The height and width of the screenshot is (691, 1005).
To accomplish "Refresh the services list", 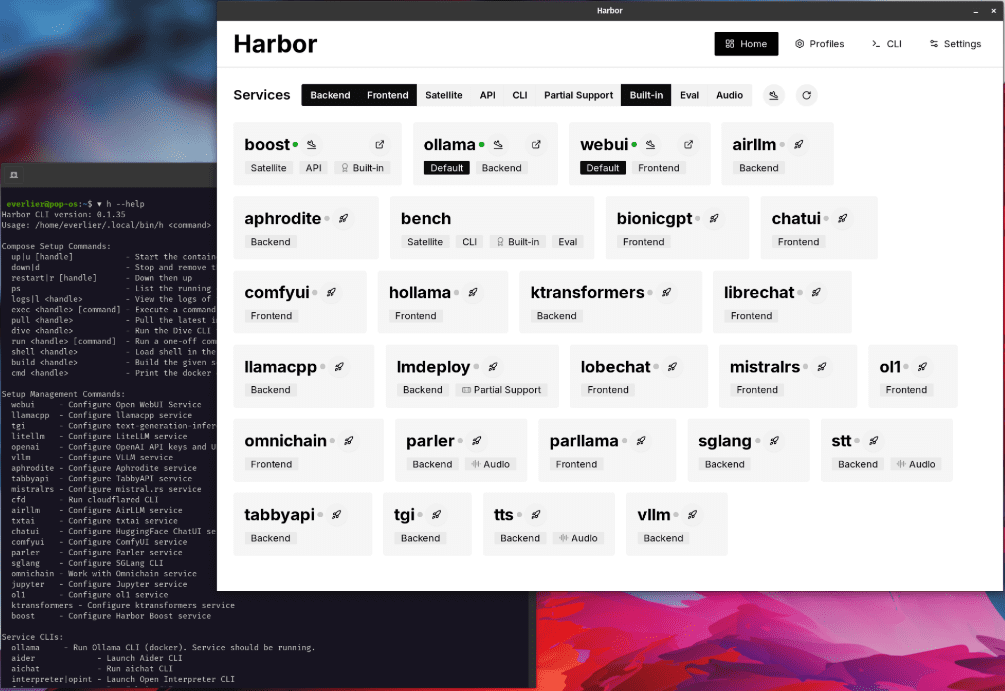I will click(x=806, y=96).
